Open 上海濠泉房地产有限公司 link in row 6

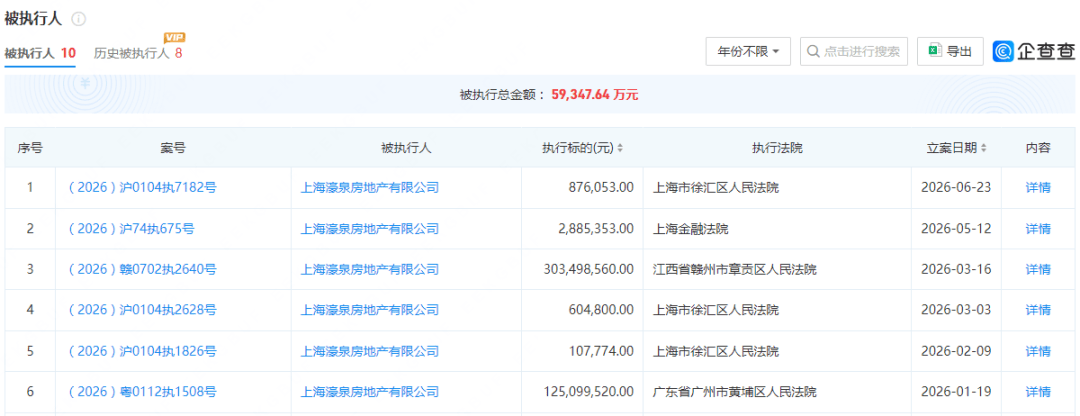(x=370, y=392)
